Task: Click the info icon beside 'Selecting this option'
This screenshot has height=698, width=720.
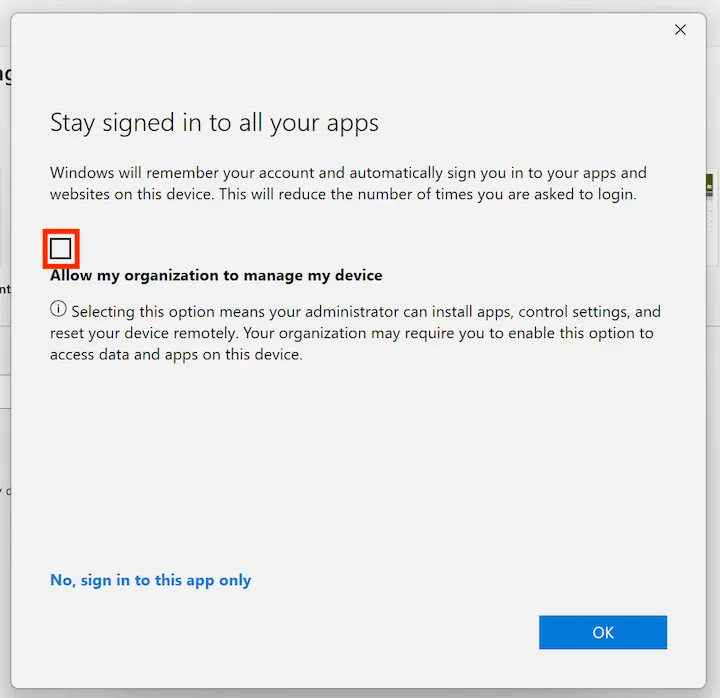Action: [58, 310]
